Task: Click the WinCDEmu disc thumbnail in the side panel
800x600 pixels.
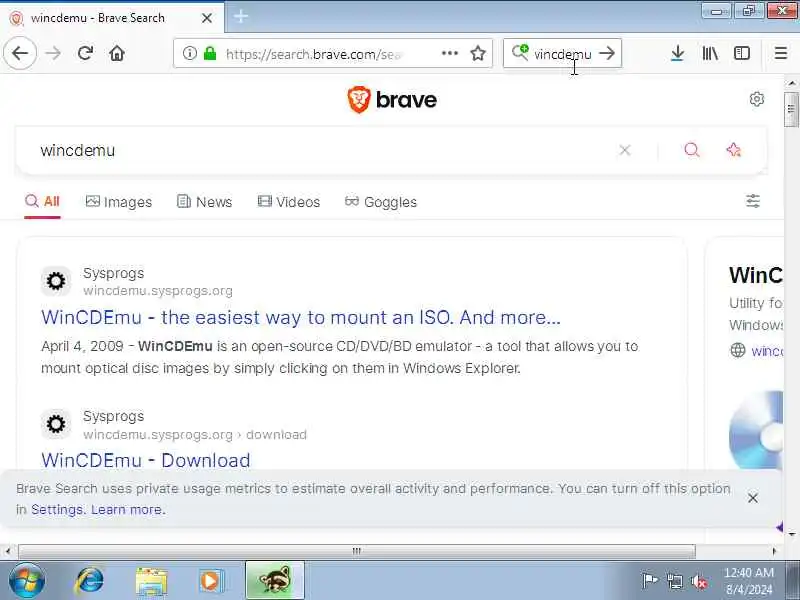Action: click(x=756, y=430)
